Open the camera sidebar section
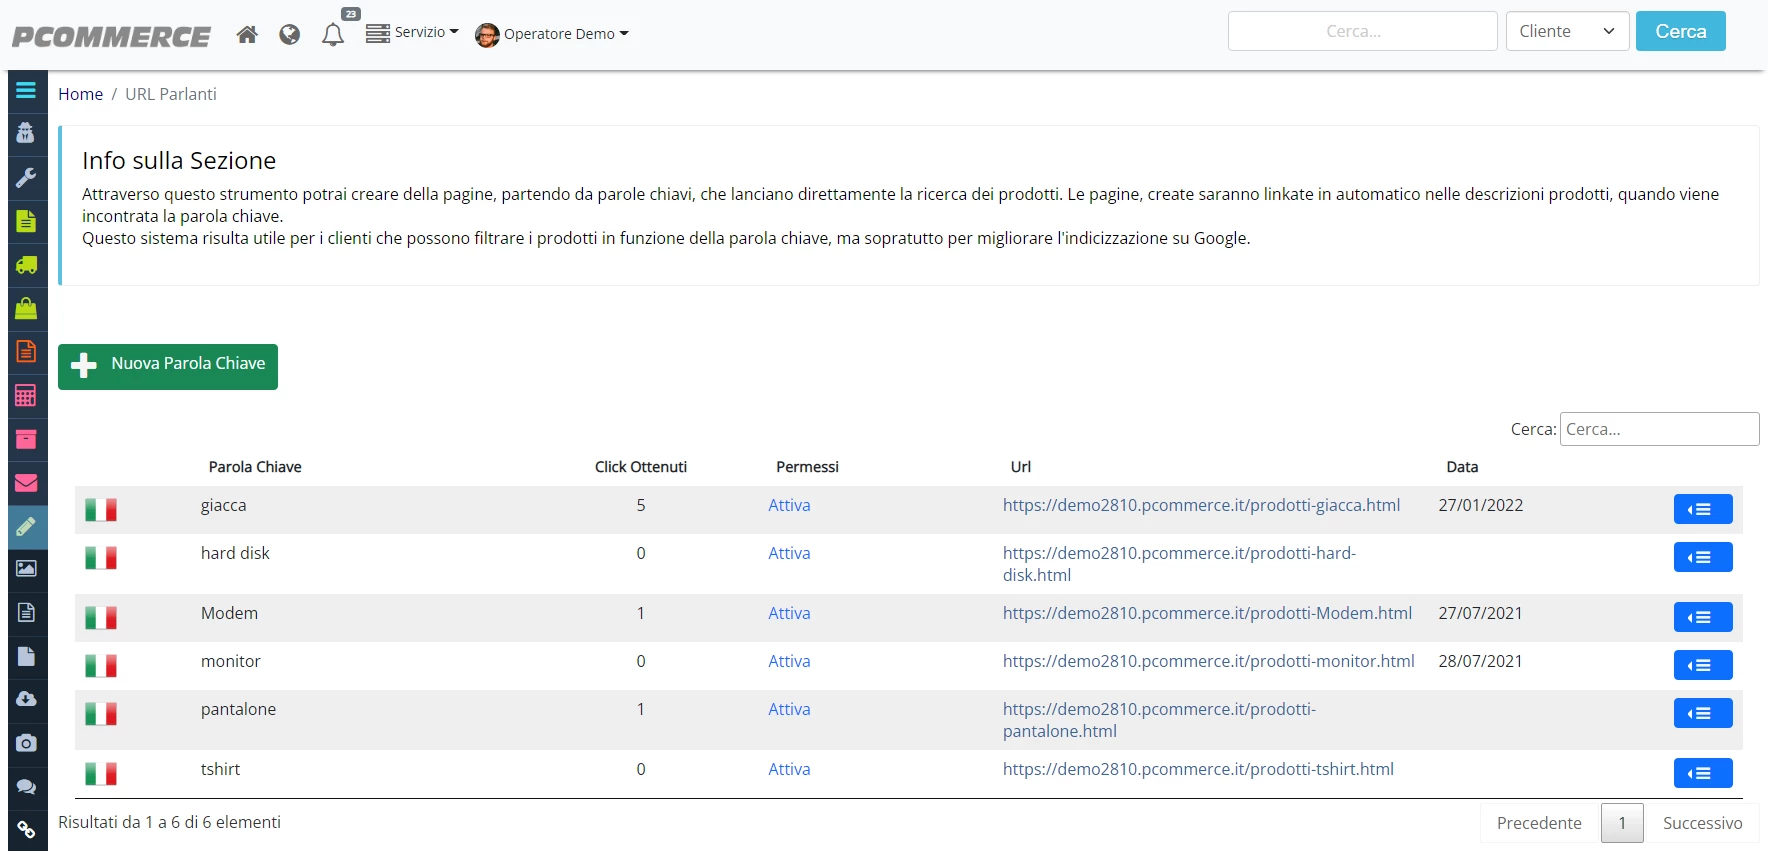The height and width of the screenshot is (851, 1768). 26,743
